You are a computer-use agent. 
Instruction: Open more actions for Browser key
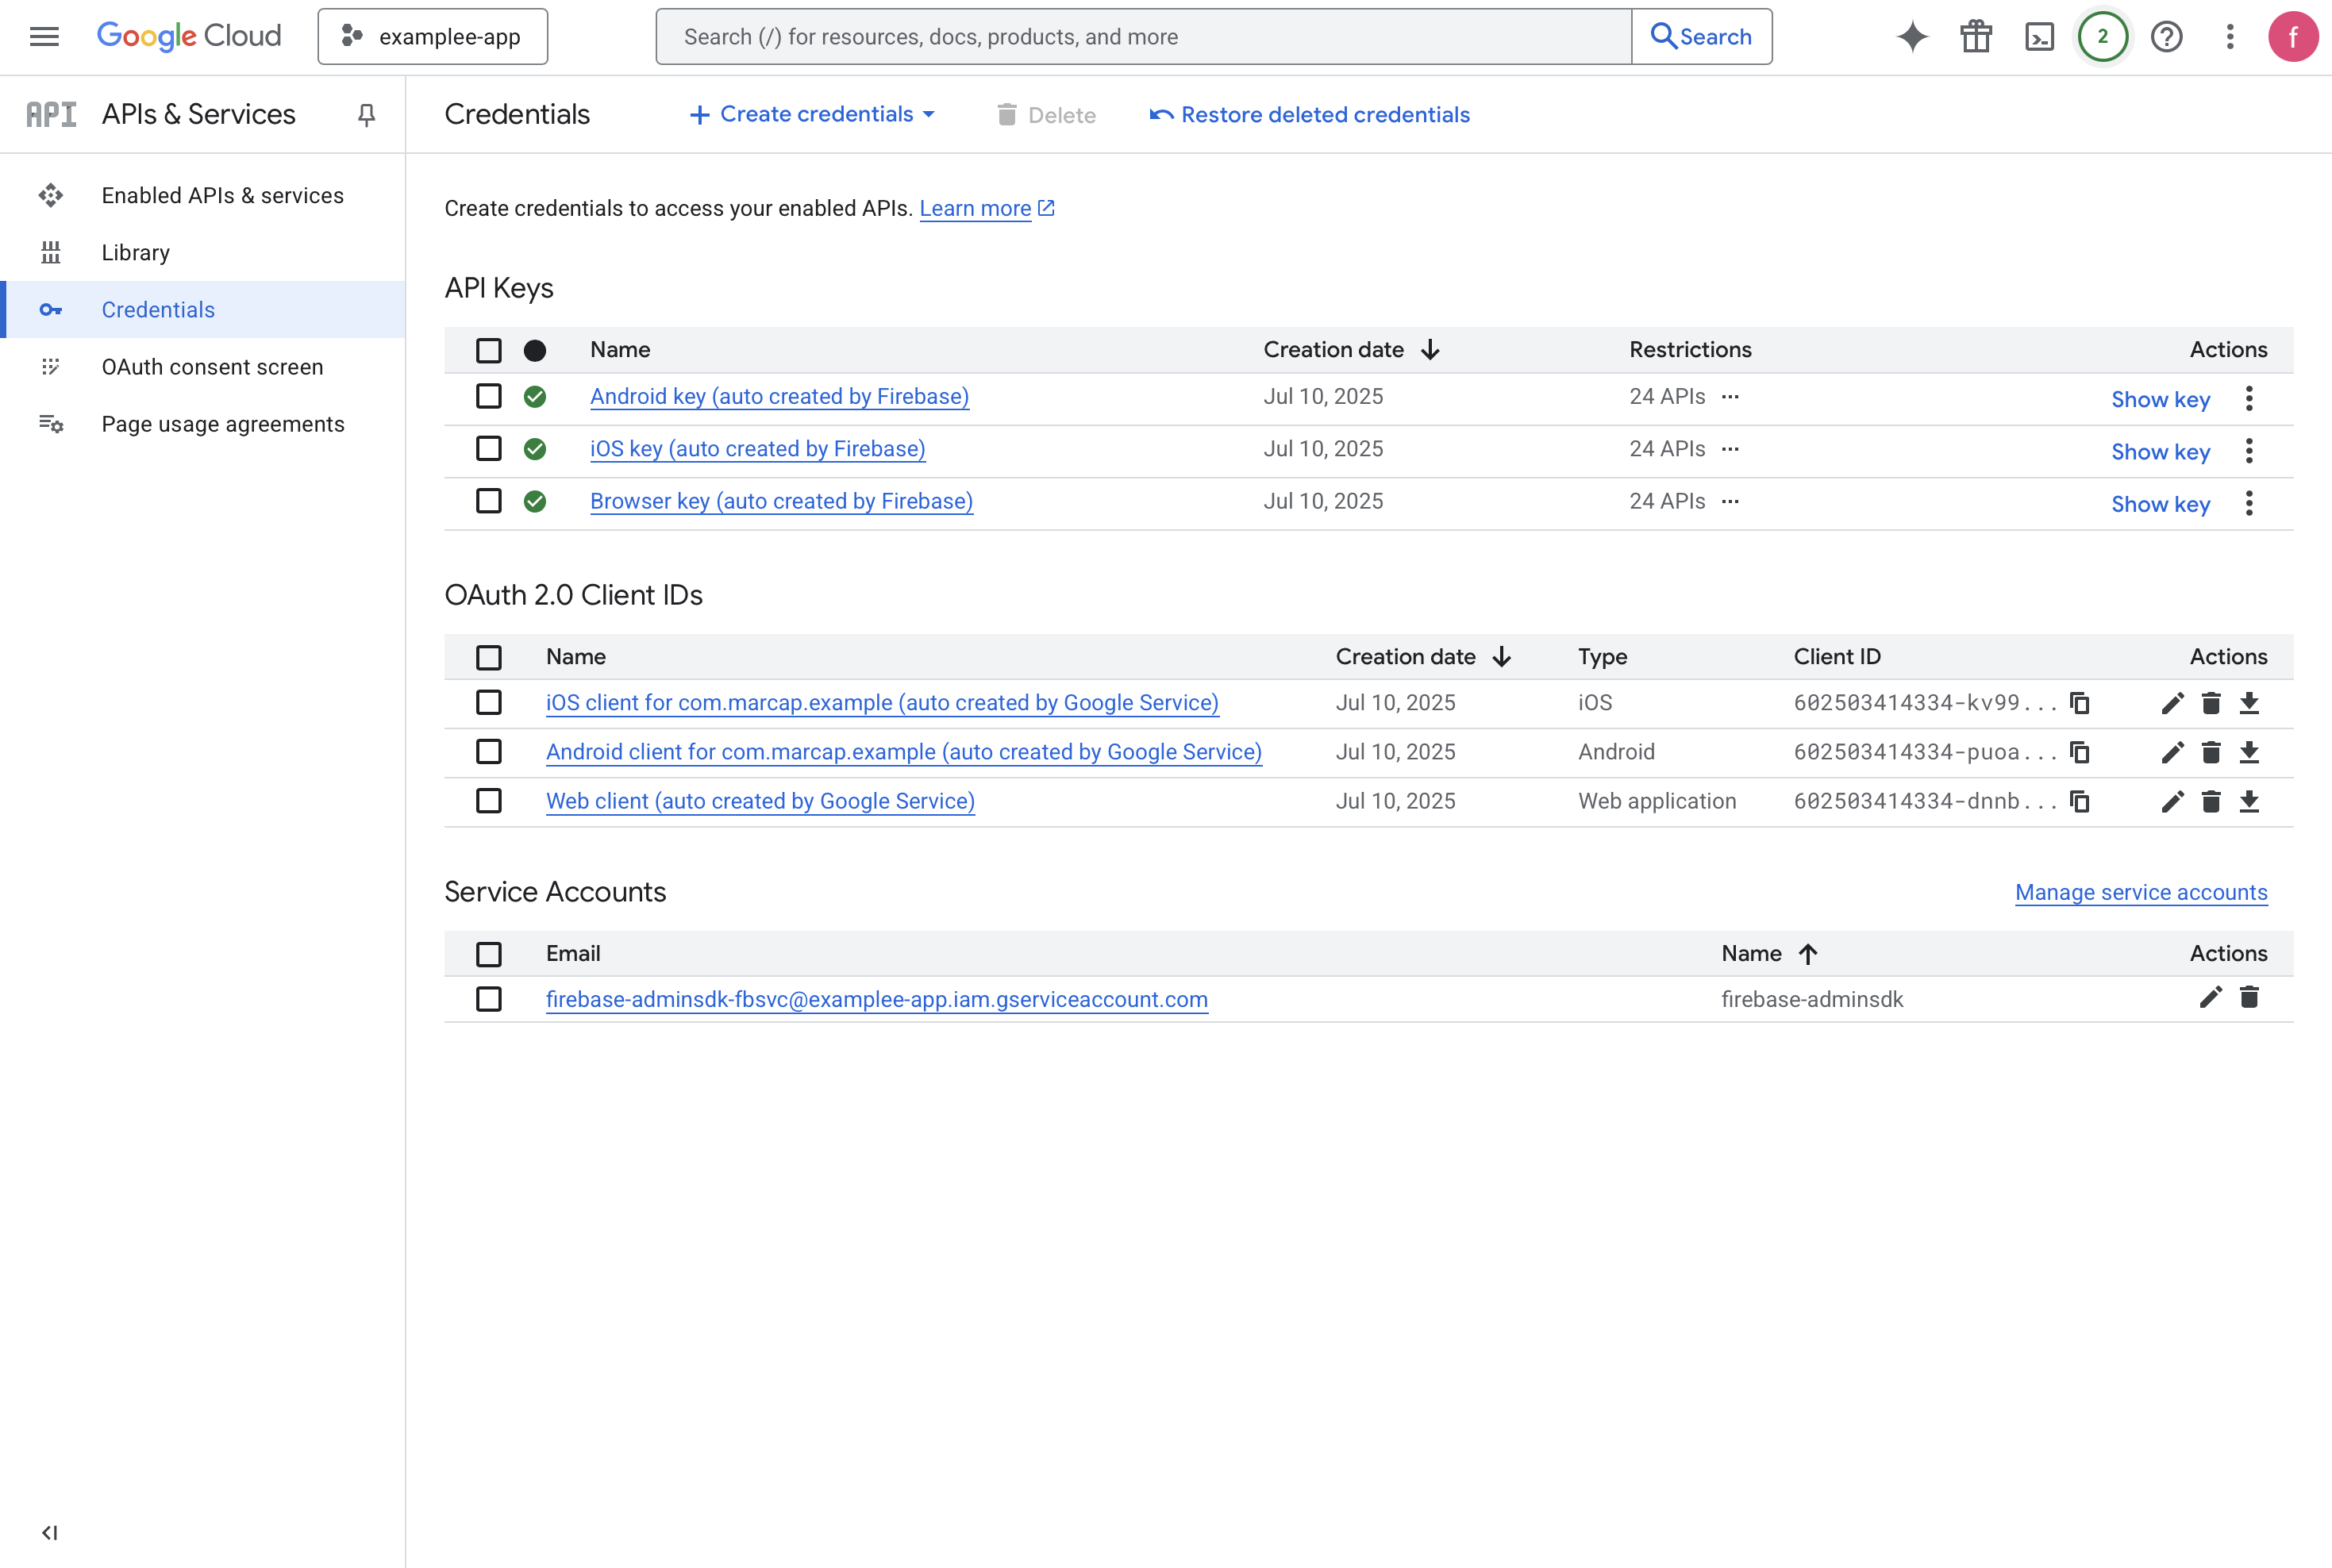point(2249,503)
